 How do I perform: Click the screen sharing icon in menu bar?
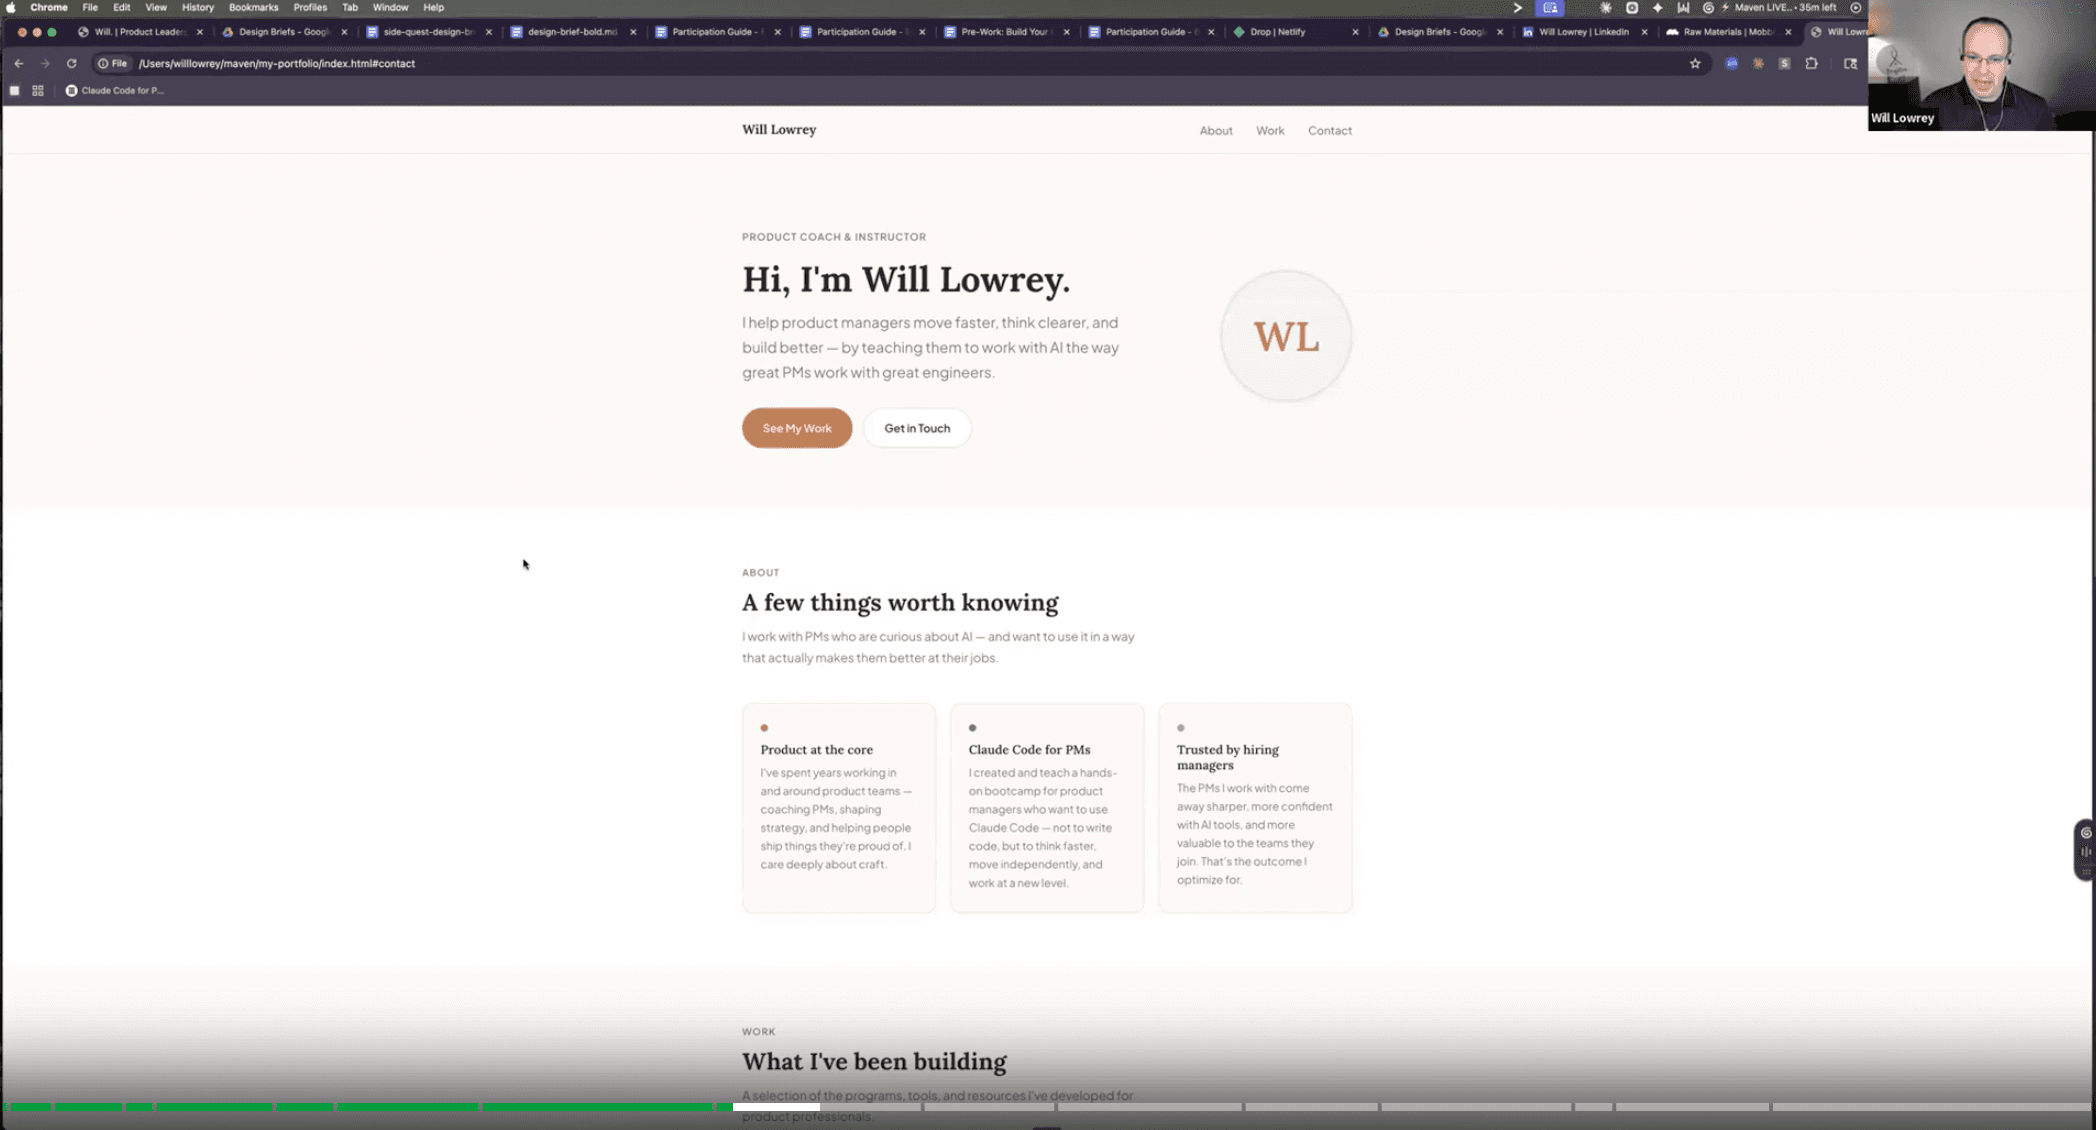tap(1550, 7)
